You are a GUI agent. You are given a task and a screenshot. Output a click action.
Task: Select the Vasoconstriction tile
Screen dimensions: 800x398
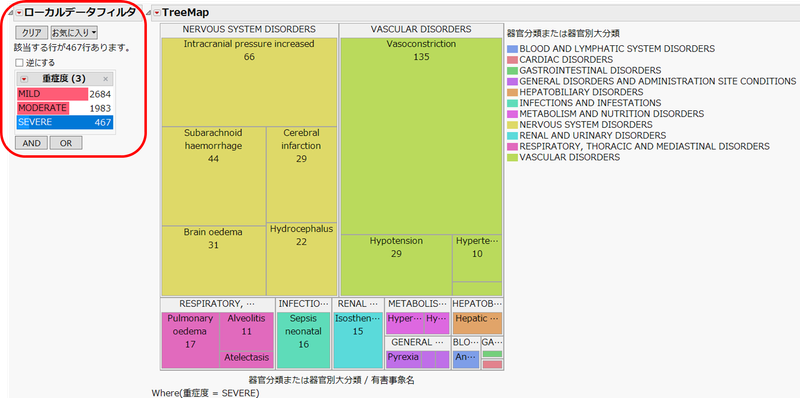click(x=421, y=136)
